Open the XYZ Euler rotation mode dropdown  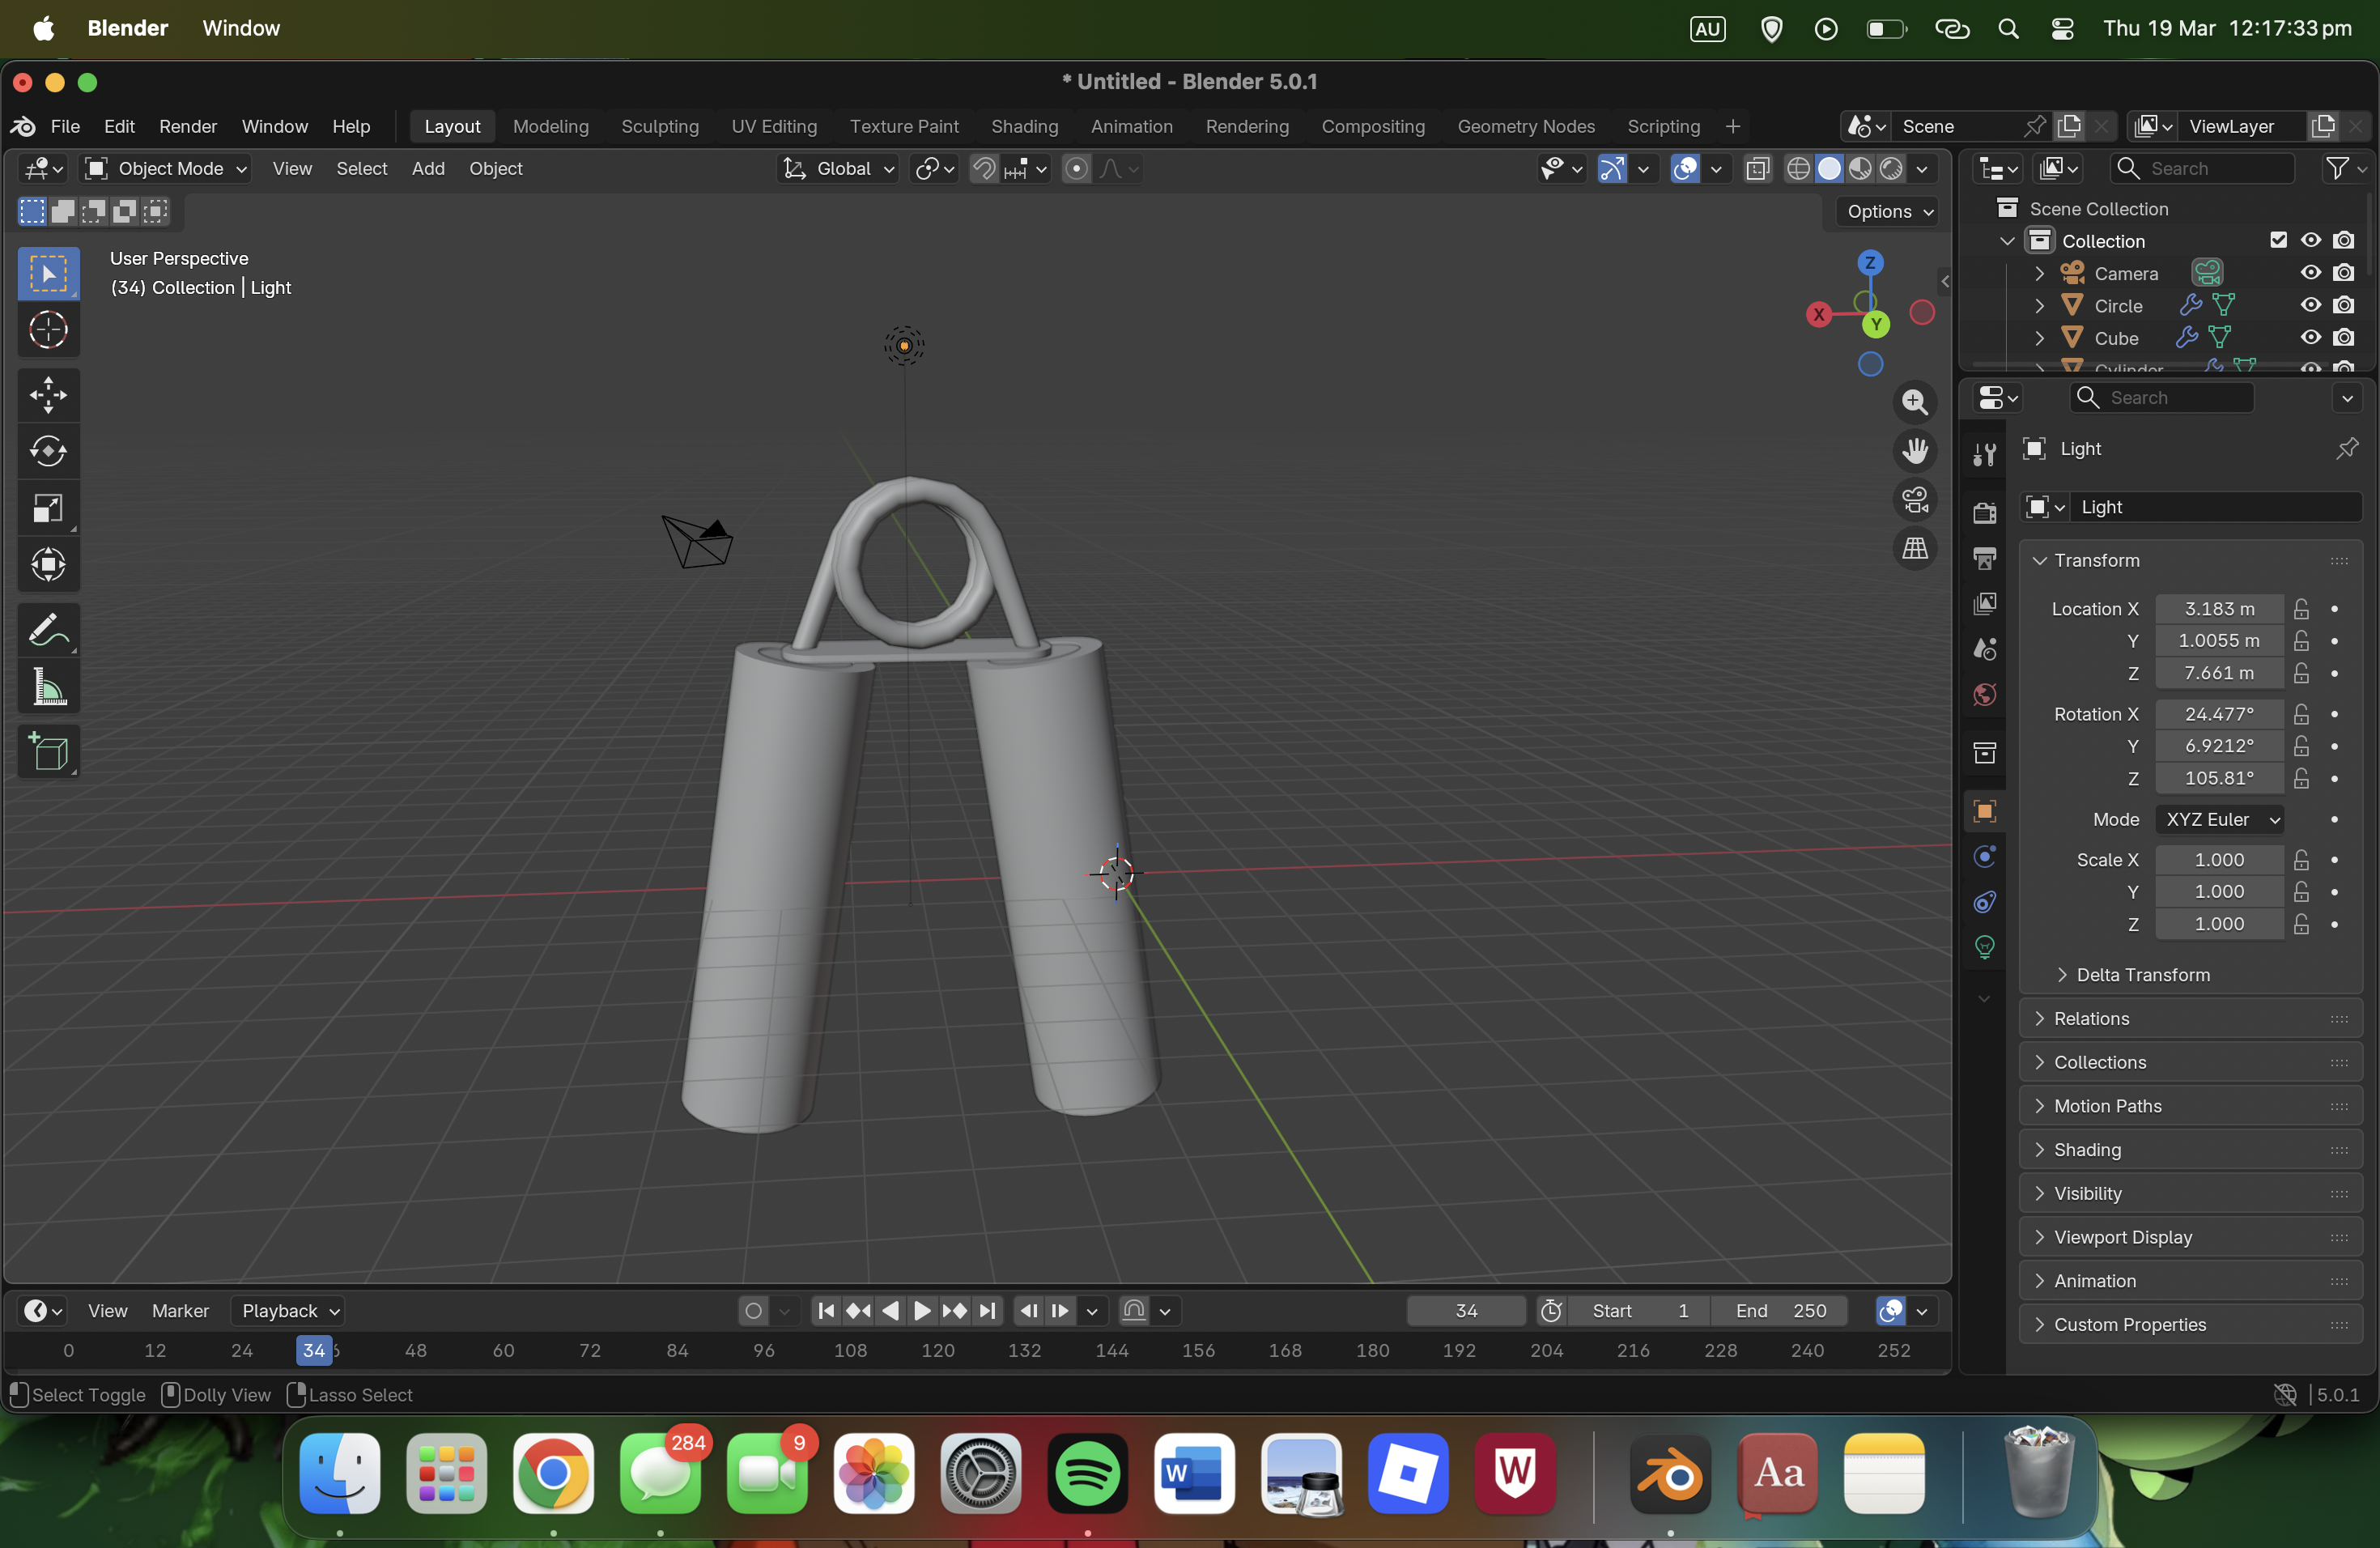pyautogui.click(x=2221, y=819)
